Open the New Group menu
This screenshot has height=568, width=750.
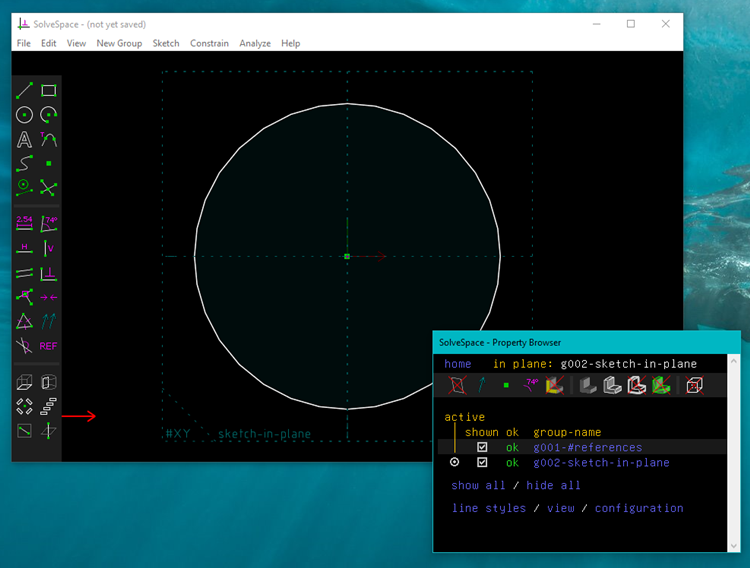click(119, 43)
